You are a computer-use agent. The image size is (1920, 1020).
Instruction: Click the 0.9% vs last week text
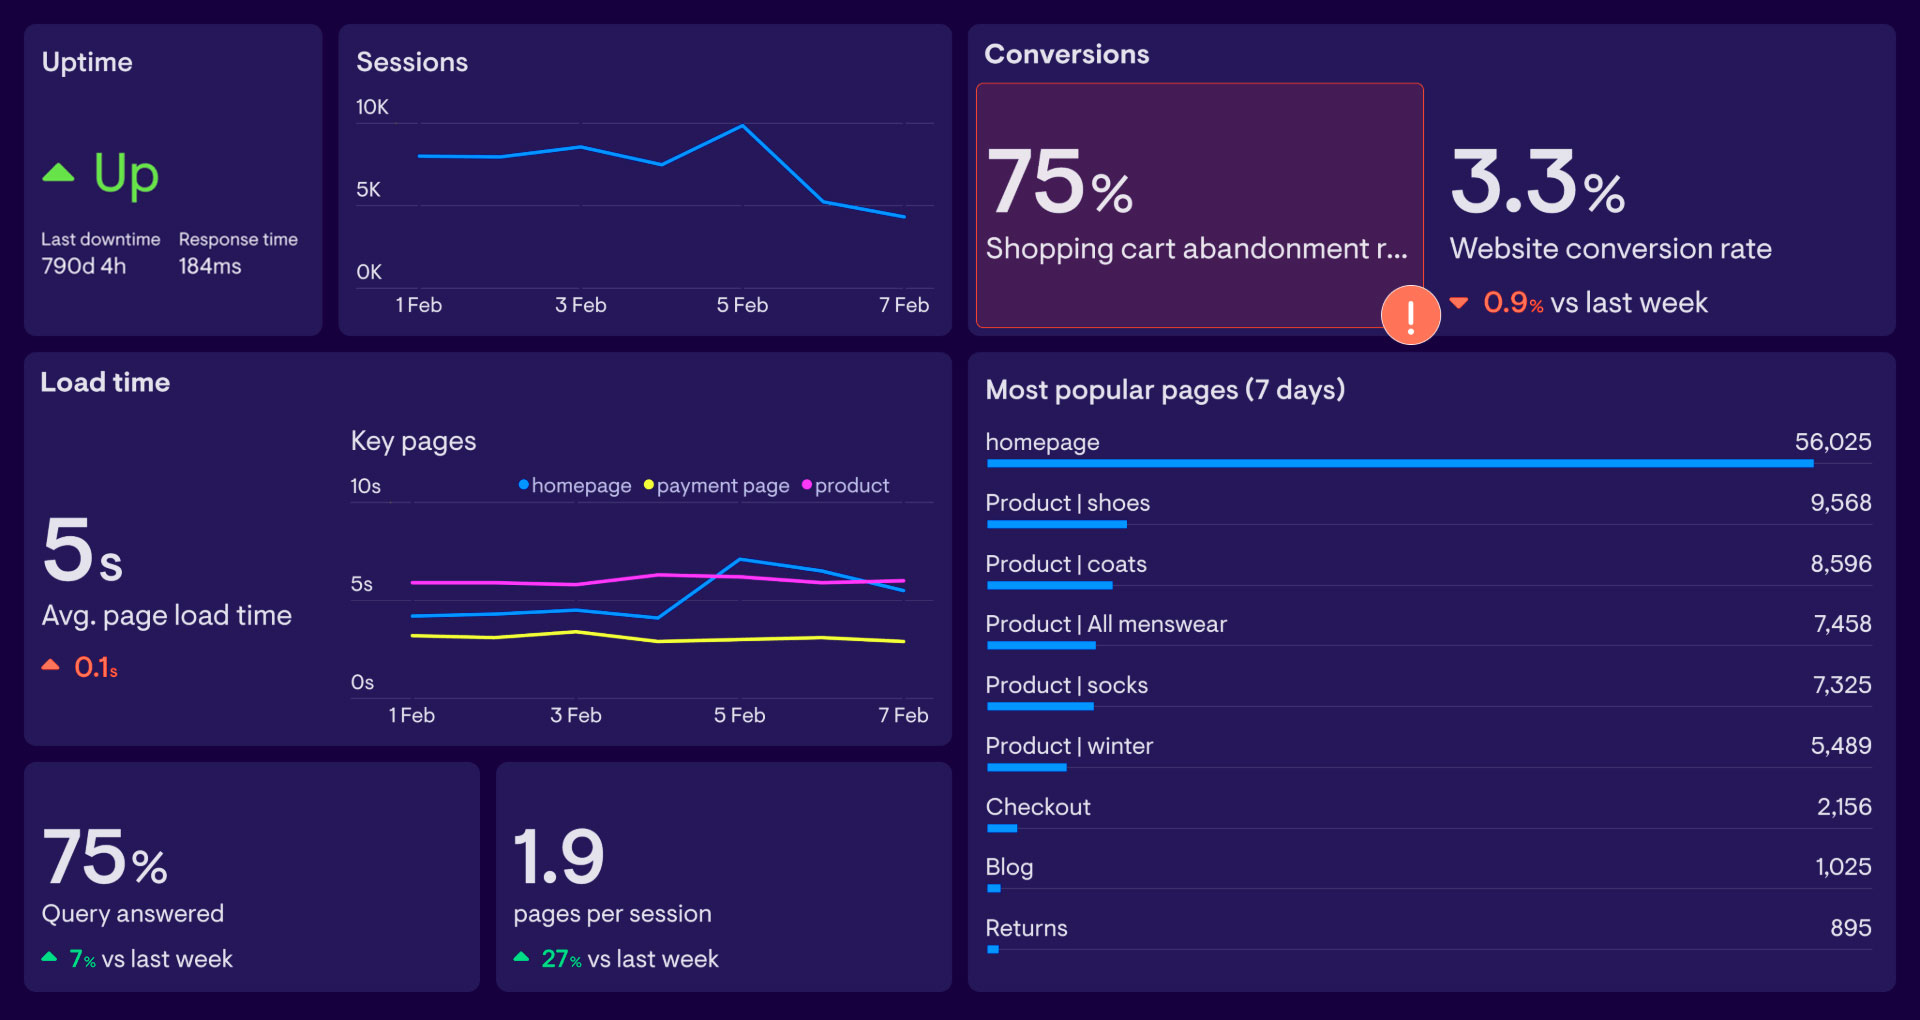coord(1595,302)
